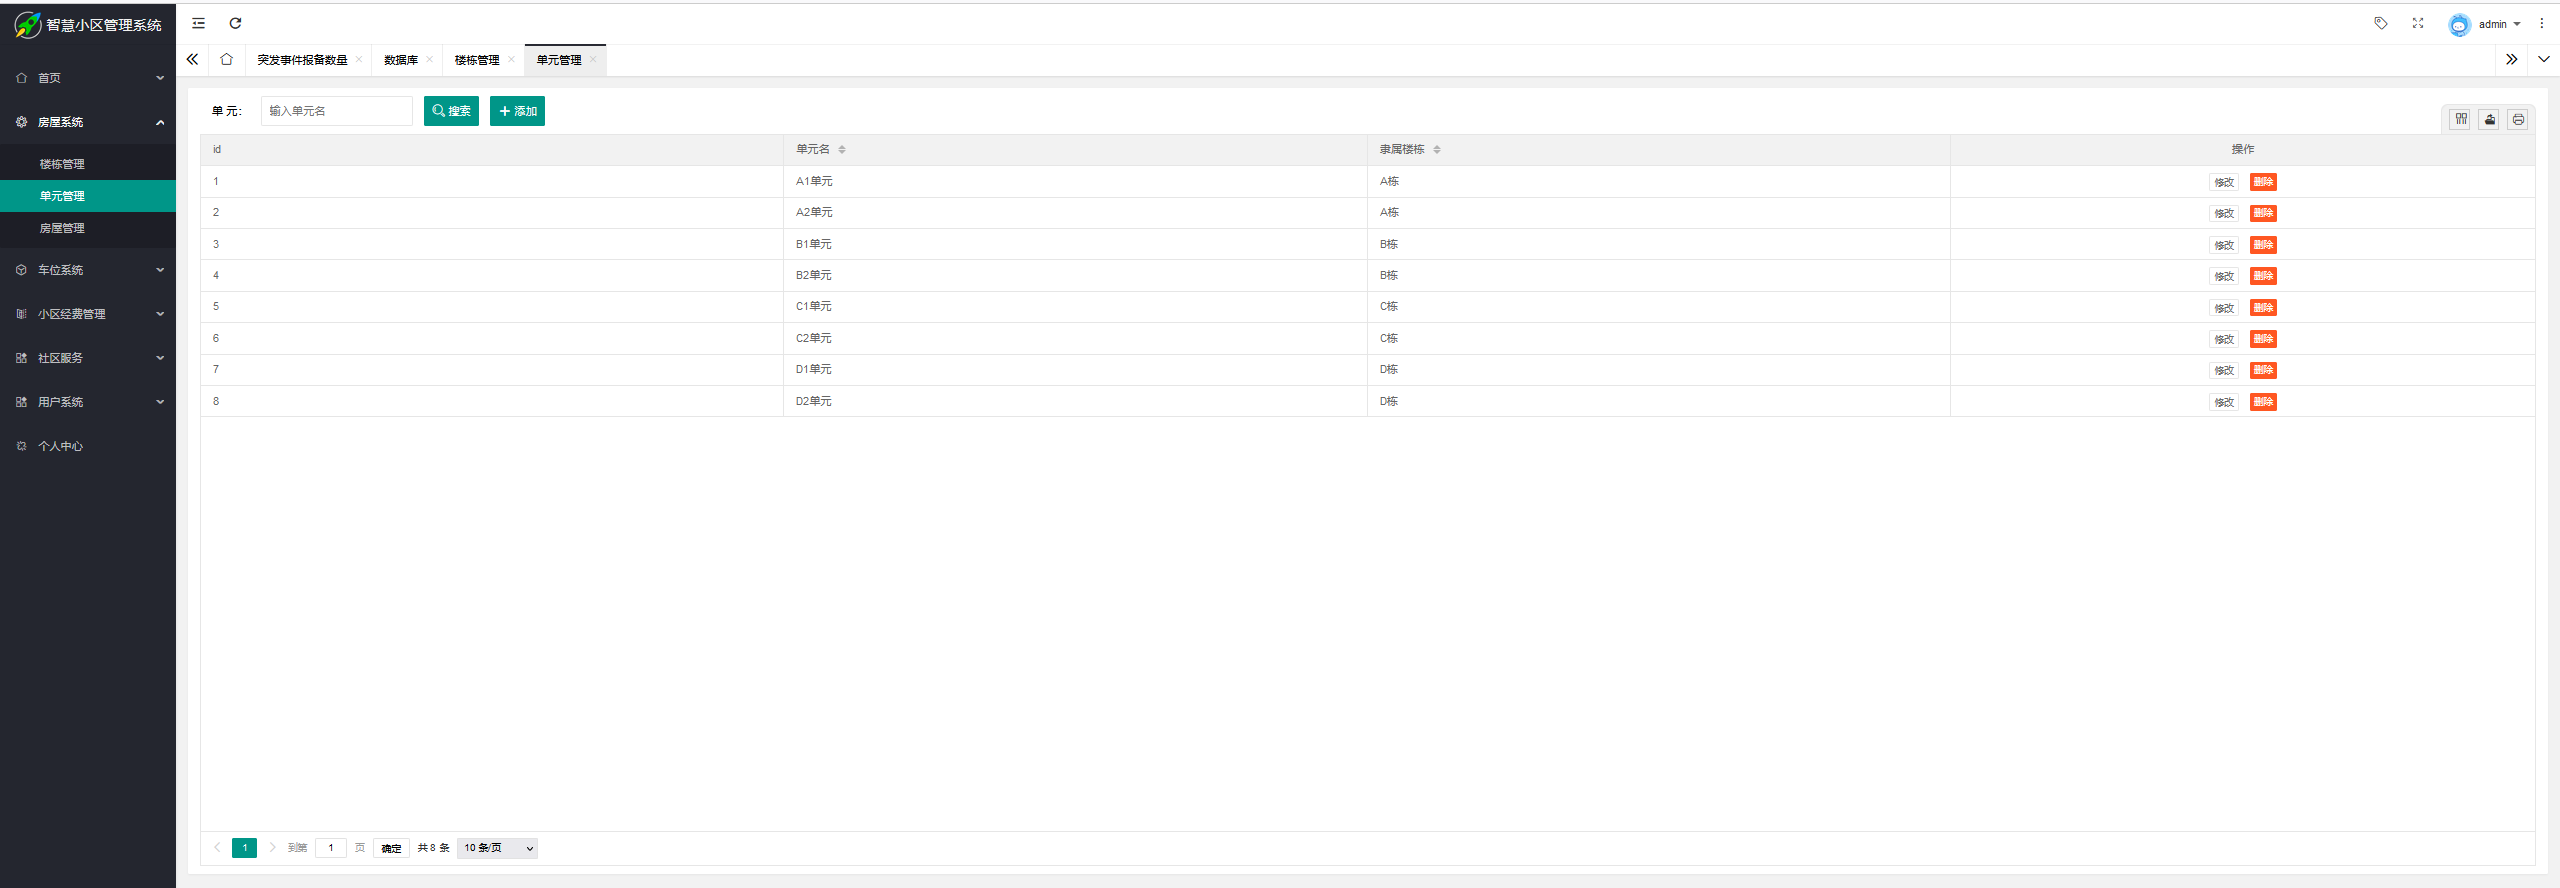Open column filter icon in table toolbar

pos(2461,119)
